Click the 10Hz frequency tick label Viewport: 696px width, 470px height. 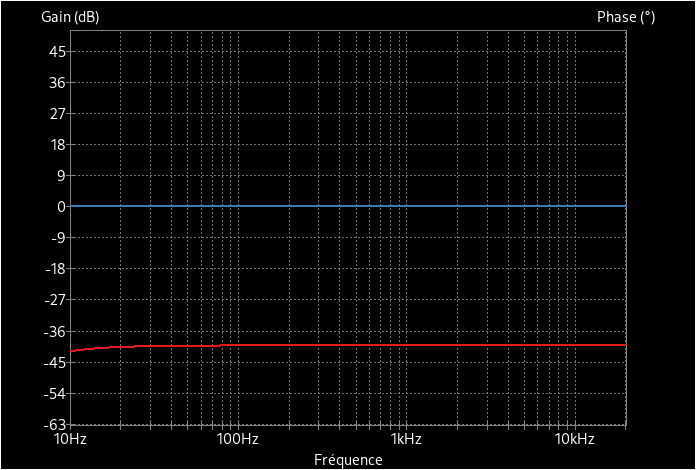click(x=70, y=439)
